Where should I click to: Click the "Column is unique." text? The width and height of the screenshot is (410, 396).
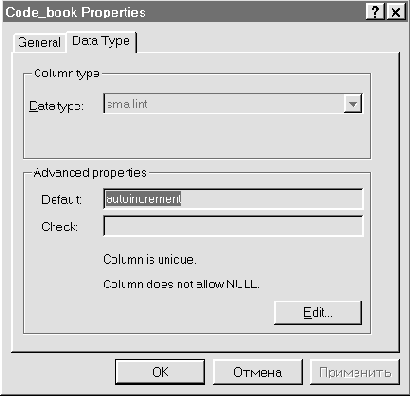pos(150,259)
